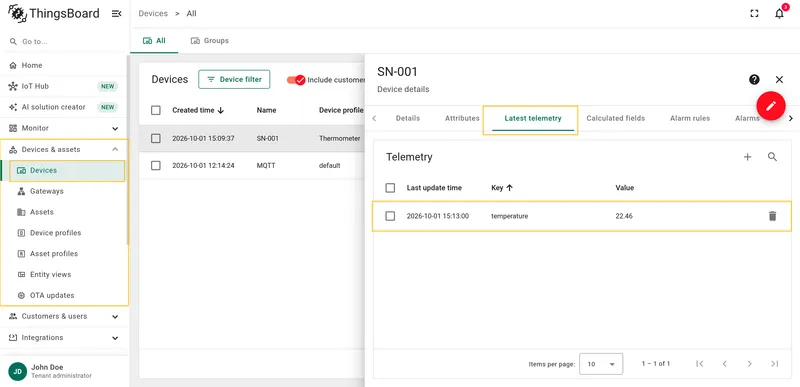This screenshot has height=387, width=800.
Task: Click the Entity views icon
Action: point(21,275)
